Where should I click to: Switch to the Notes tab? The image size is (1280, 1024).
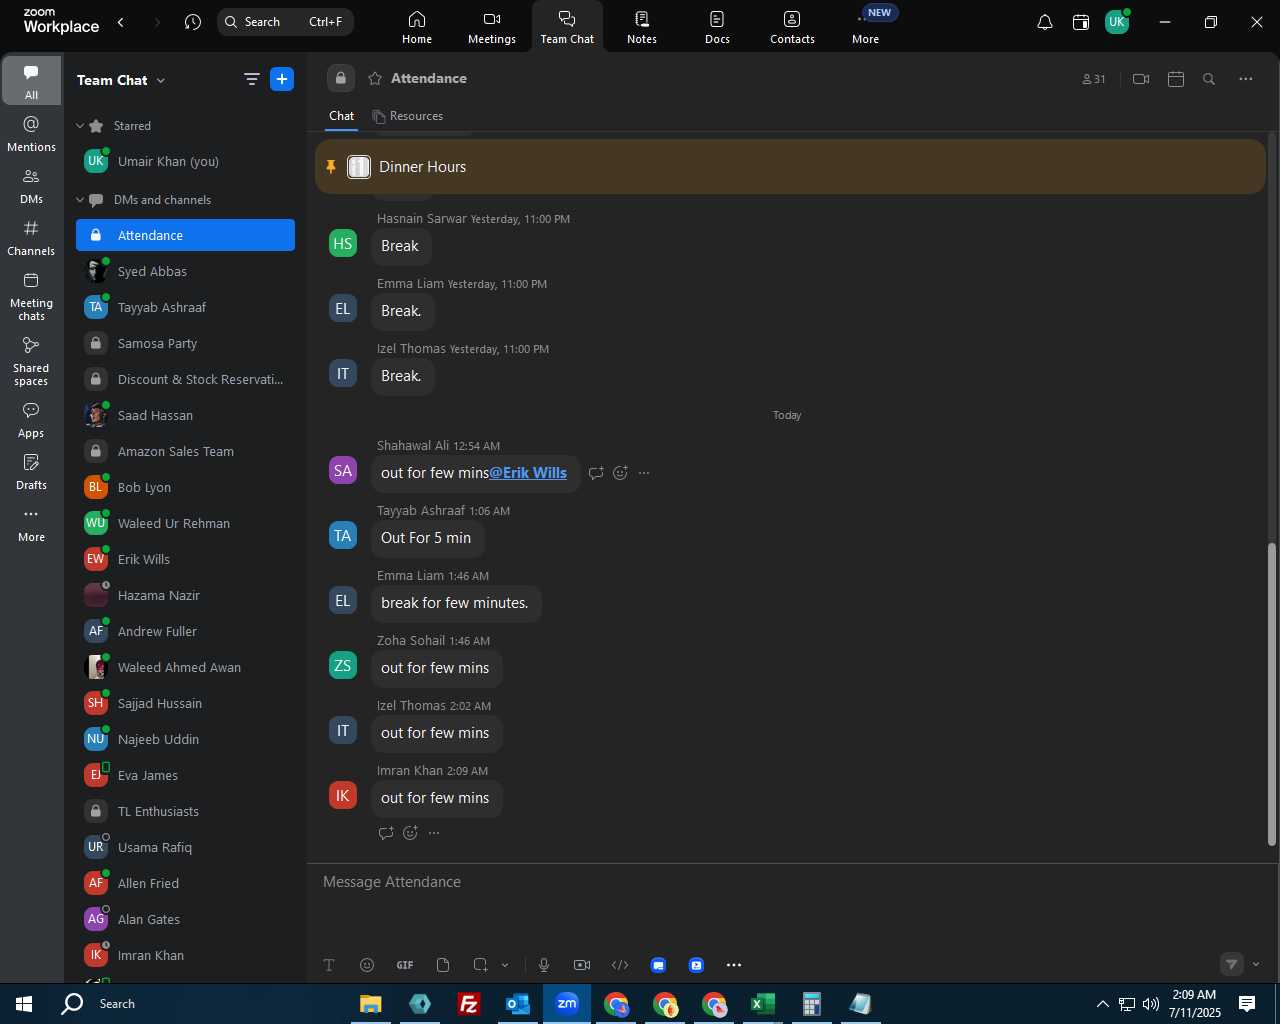tap(642, 27)
